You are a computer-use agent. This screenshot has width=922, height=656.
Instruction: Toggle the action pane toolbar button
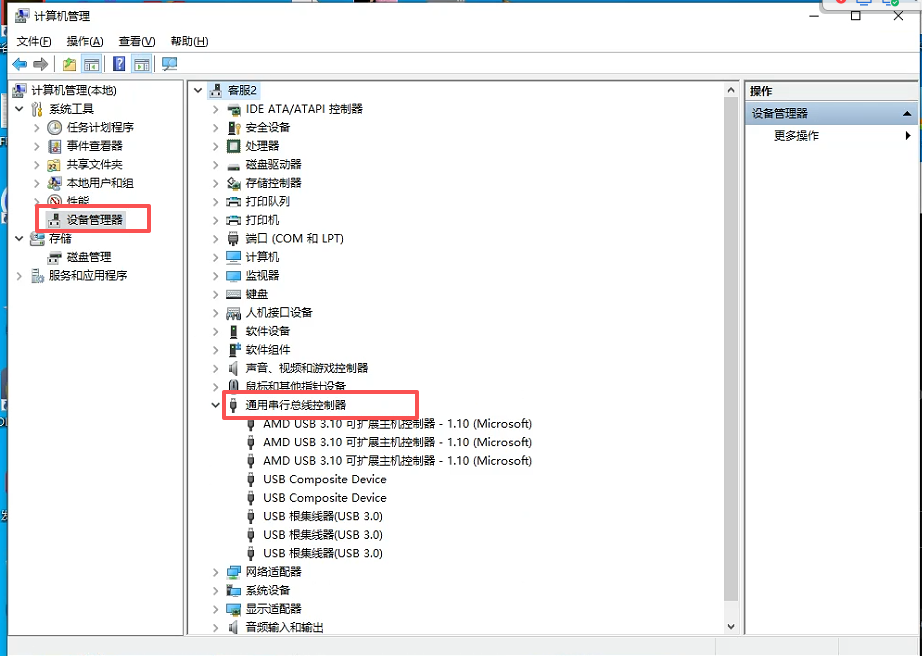point(141,64)
